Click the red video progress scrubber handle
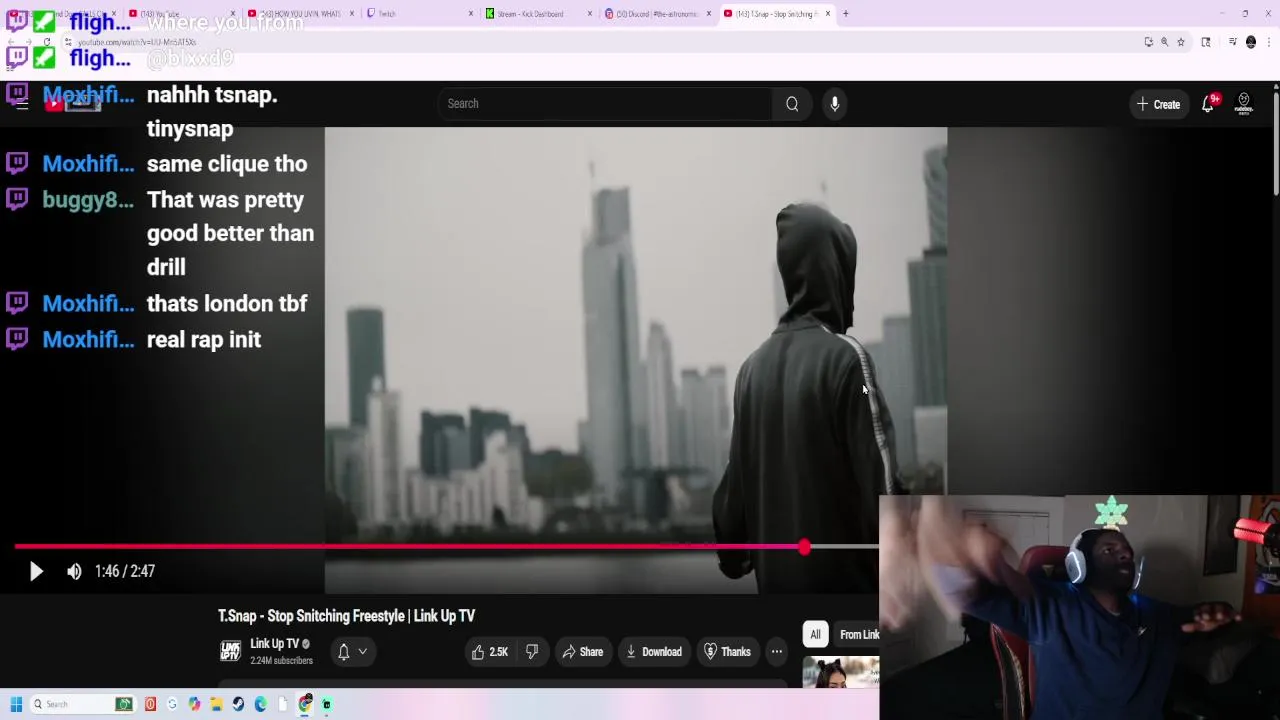This screenshot has height=720, width=1280. pyautogui.click(x=805, y=547)
